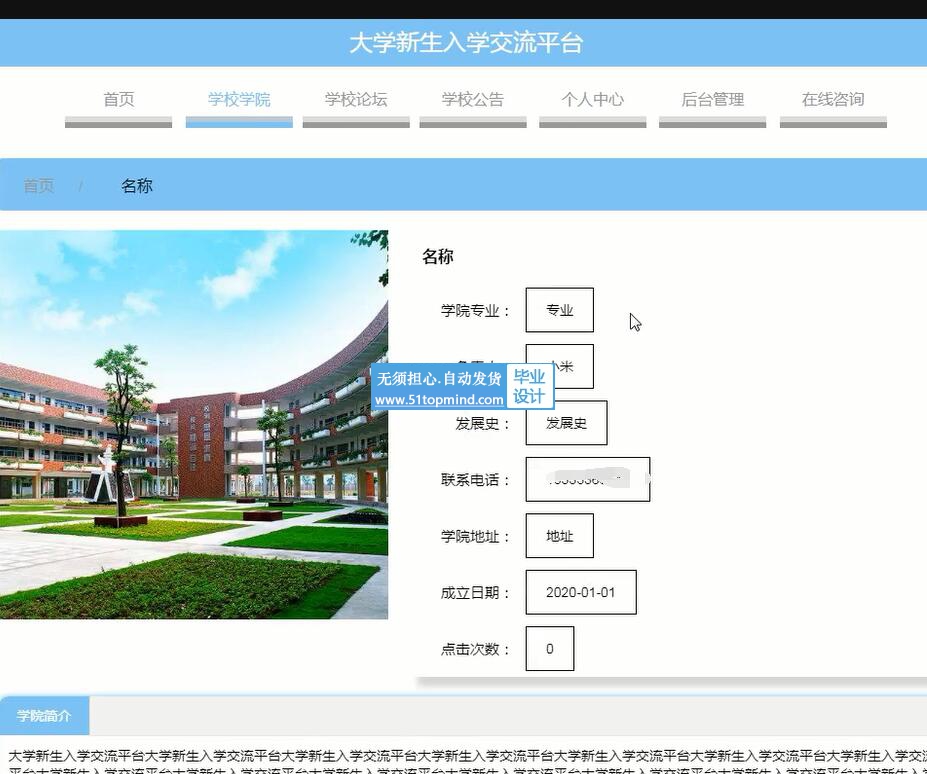Click the campus building photo

coord(194,424)
